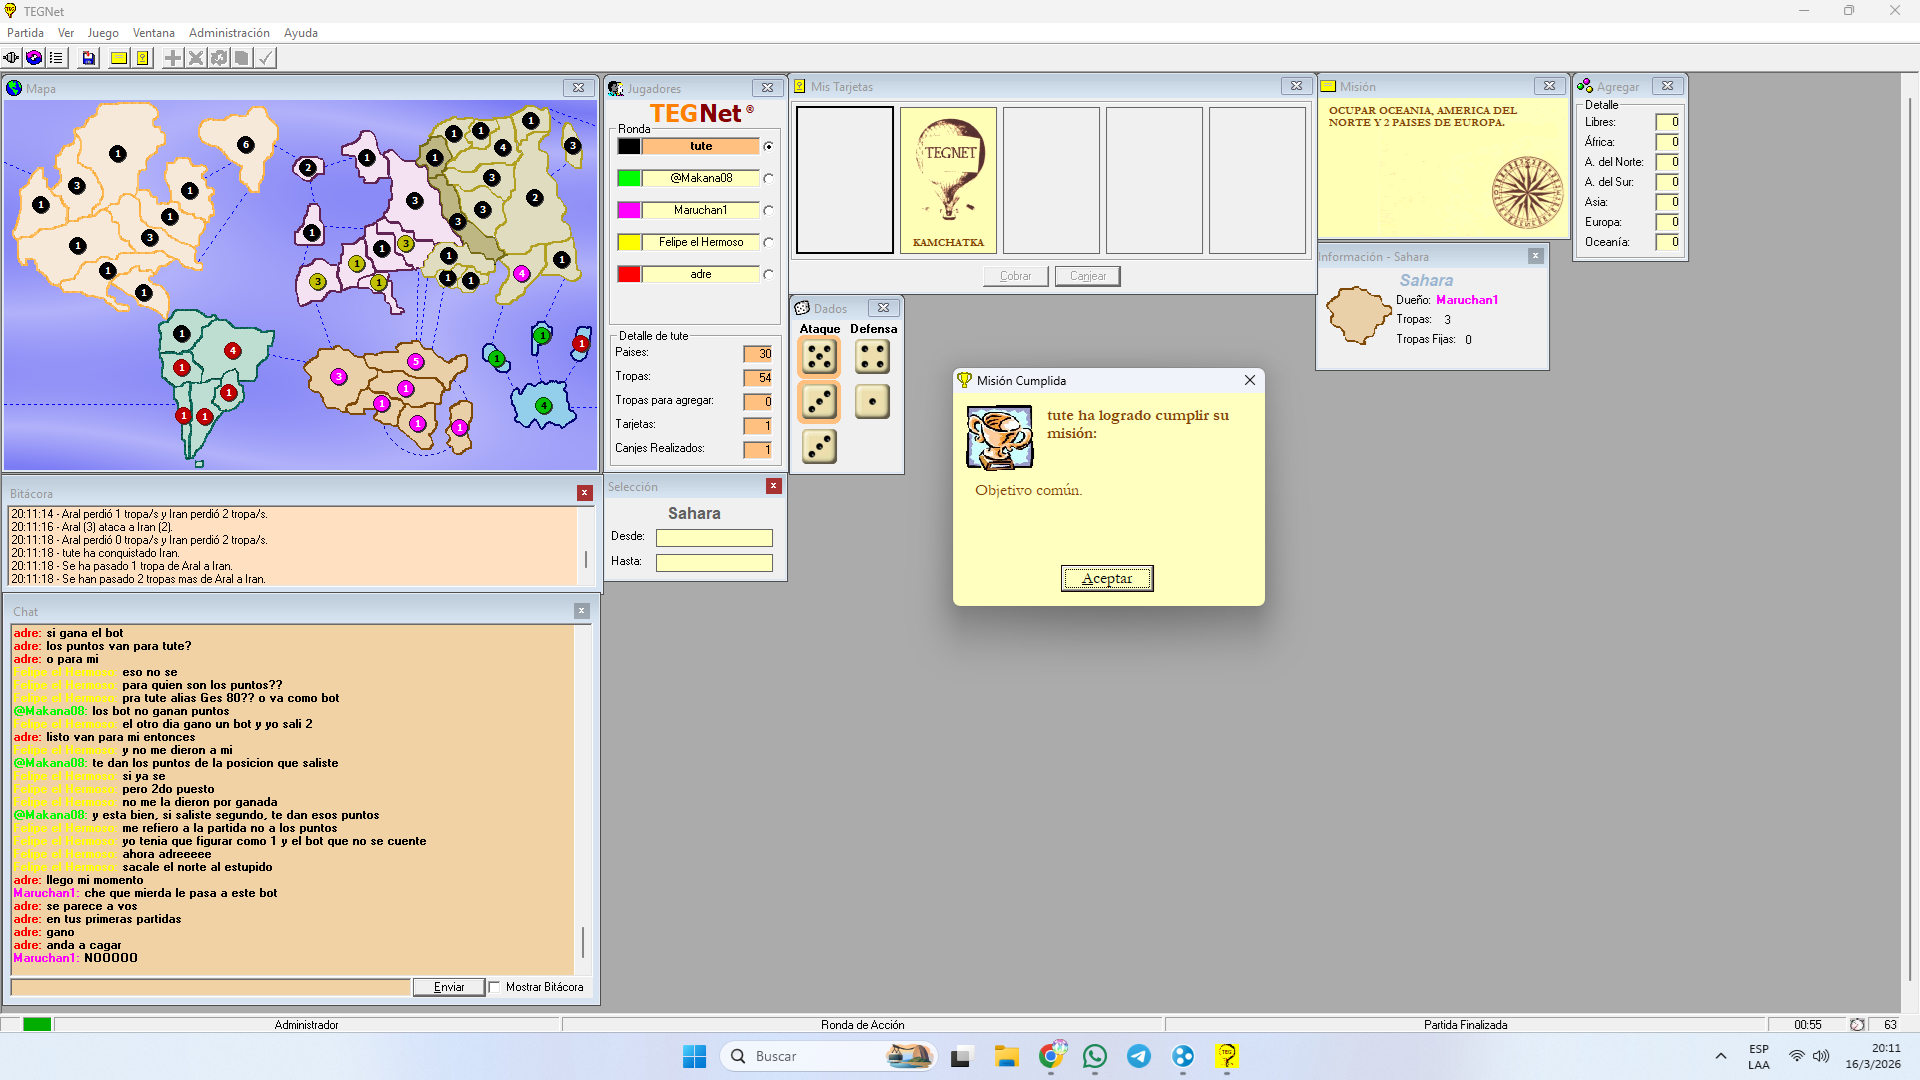Open the Administración menu
This screenshot has width=1920, height=1080.
pos(229,33)
